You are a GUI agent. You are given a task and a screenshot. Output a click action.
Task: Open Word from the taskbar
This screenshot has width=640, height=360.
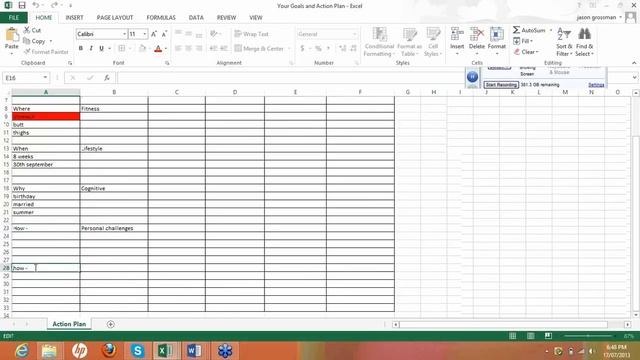pos(195,351)
